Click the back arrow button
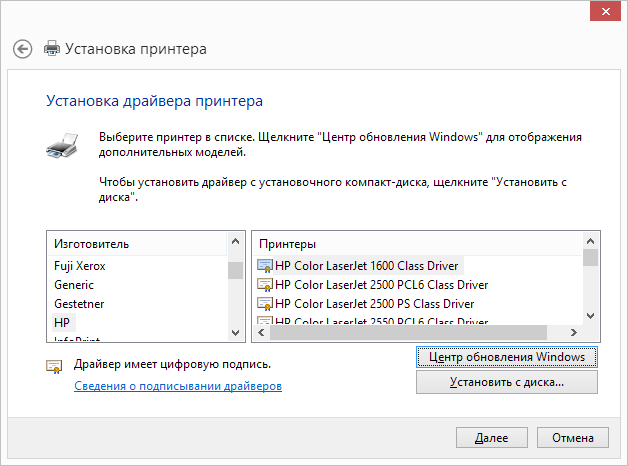Screen dimensions: 628x466 click(23, 48)
